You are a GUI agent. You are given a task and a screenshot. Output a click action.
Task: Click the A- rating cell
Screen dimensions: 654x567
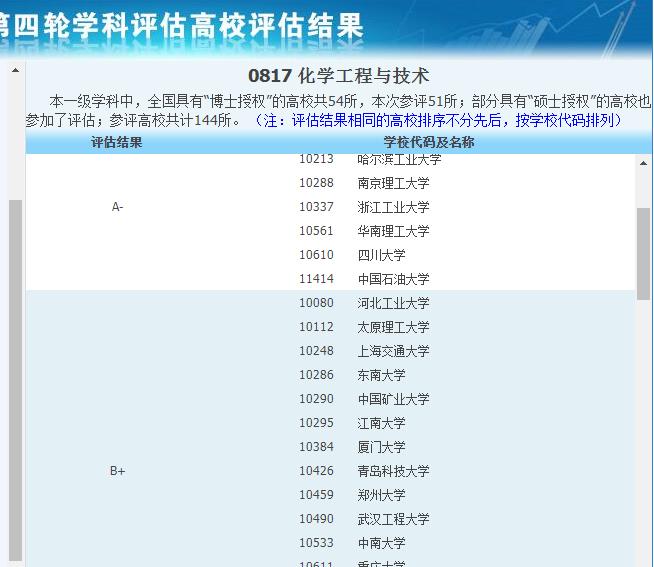[x=117, y=207]
